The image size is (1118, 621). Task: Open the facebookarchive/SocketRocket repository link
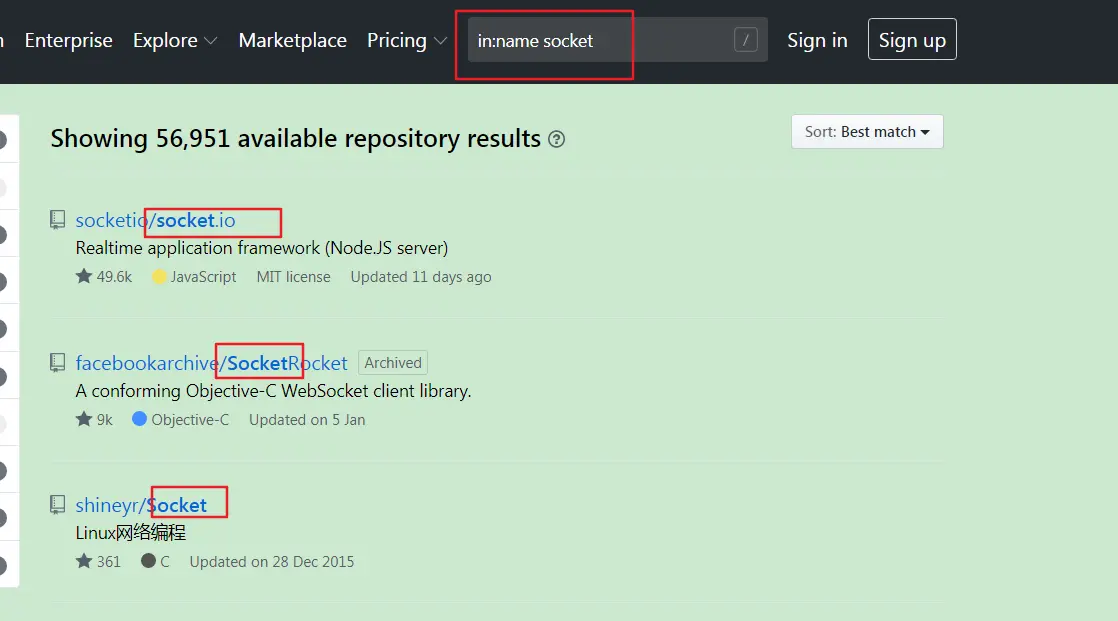pos(211,363)
